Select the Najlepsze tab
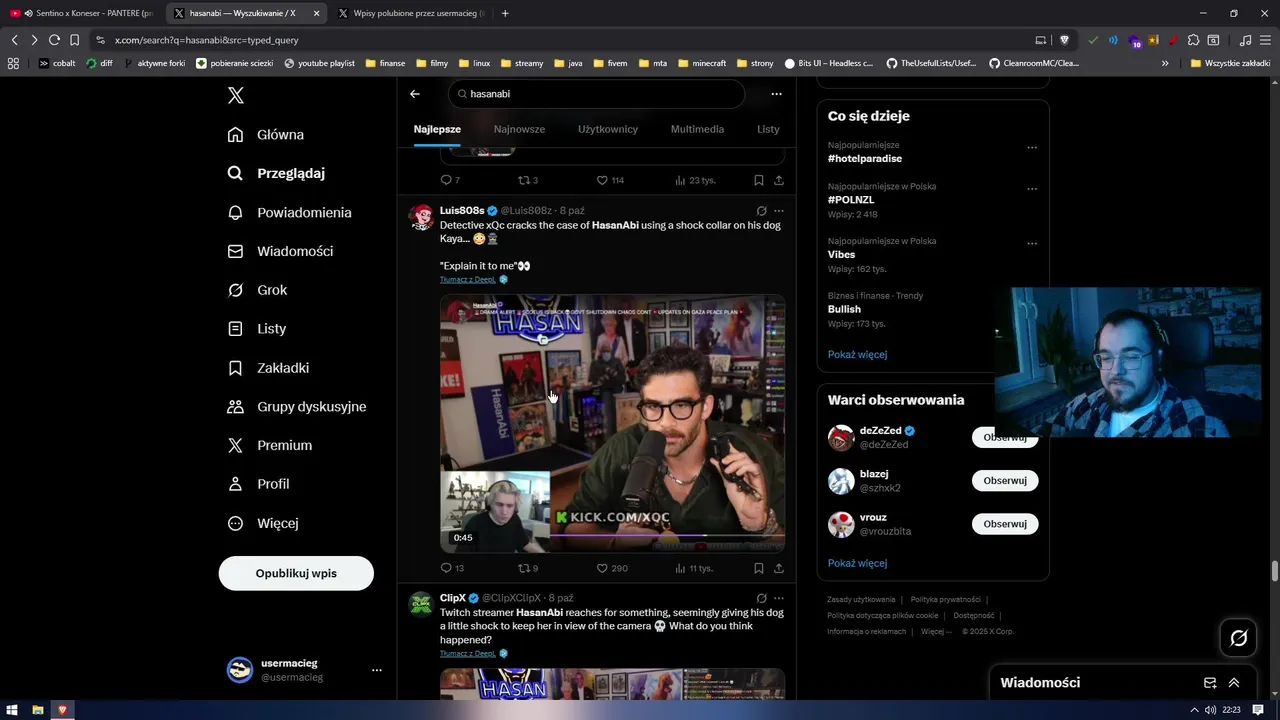 click(x=437, y=129)
